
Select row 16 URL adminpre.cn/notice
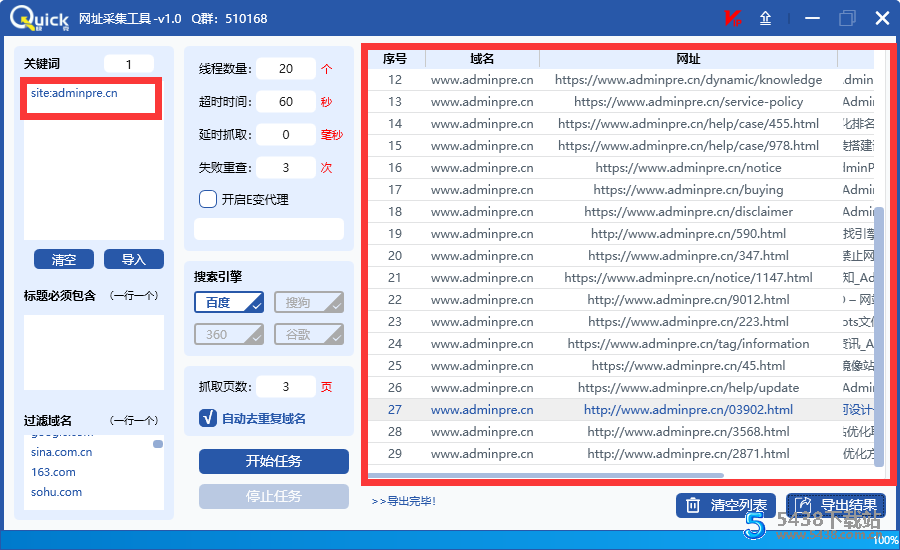coord(688,168)
